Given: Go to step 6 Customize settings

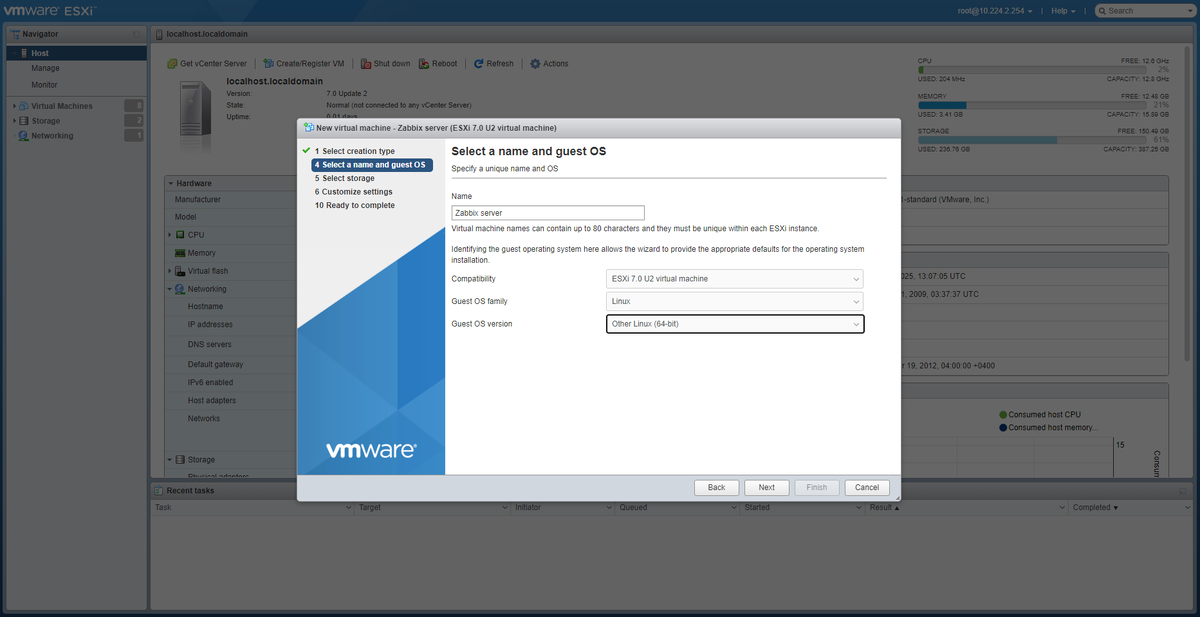Looking at the screenshot, I should tap(353, 192).
